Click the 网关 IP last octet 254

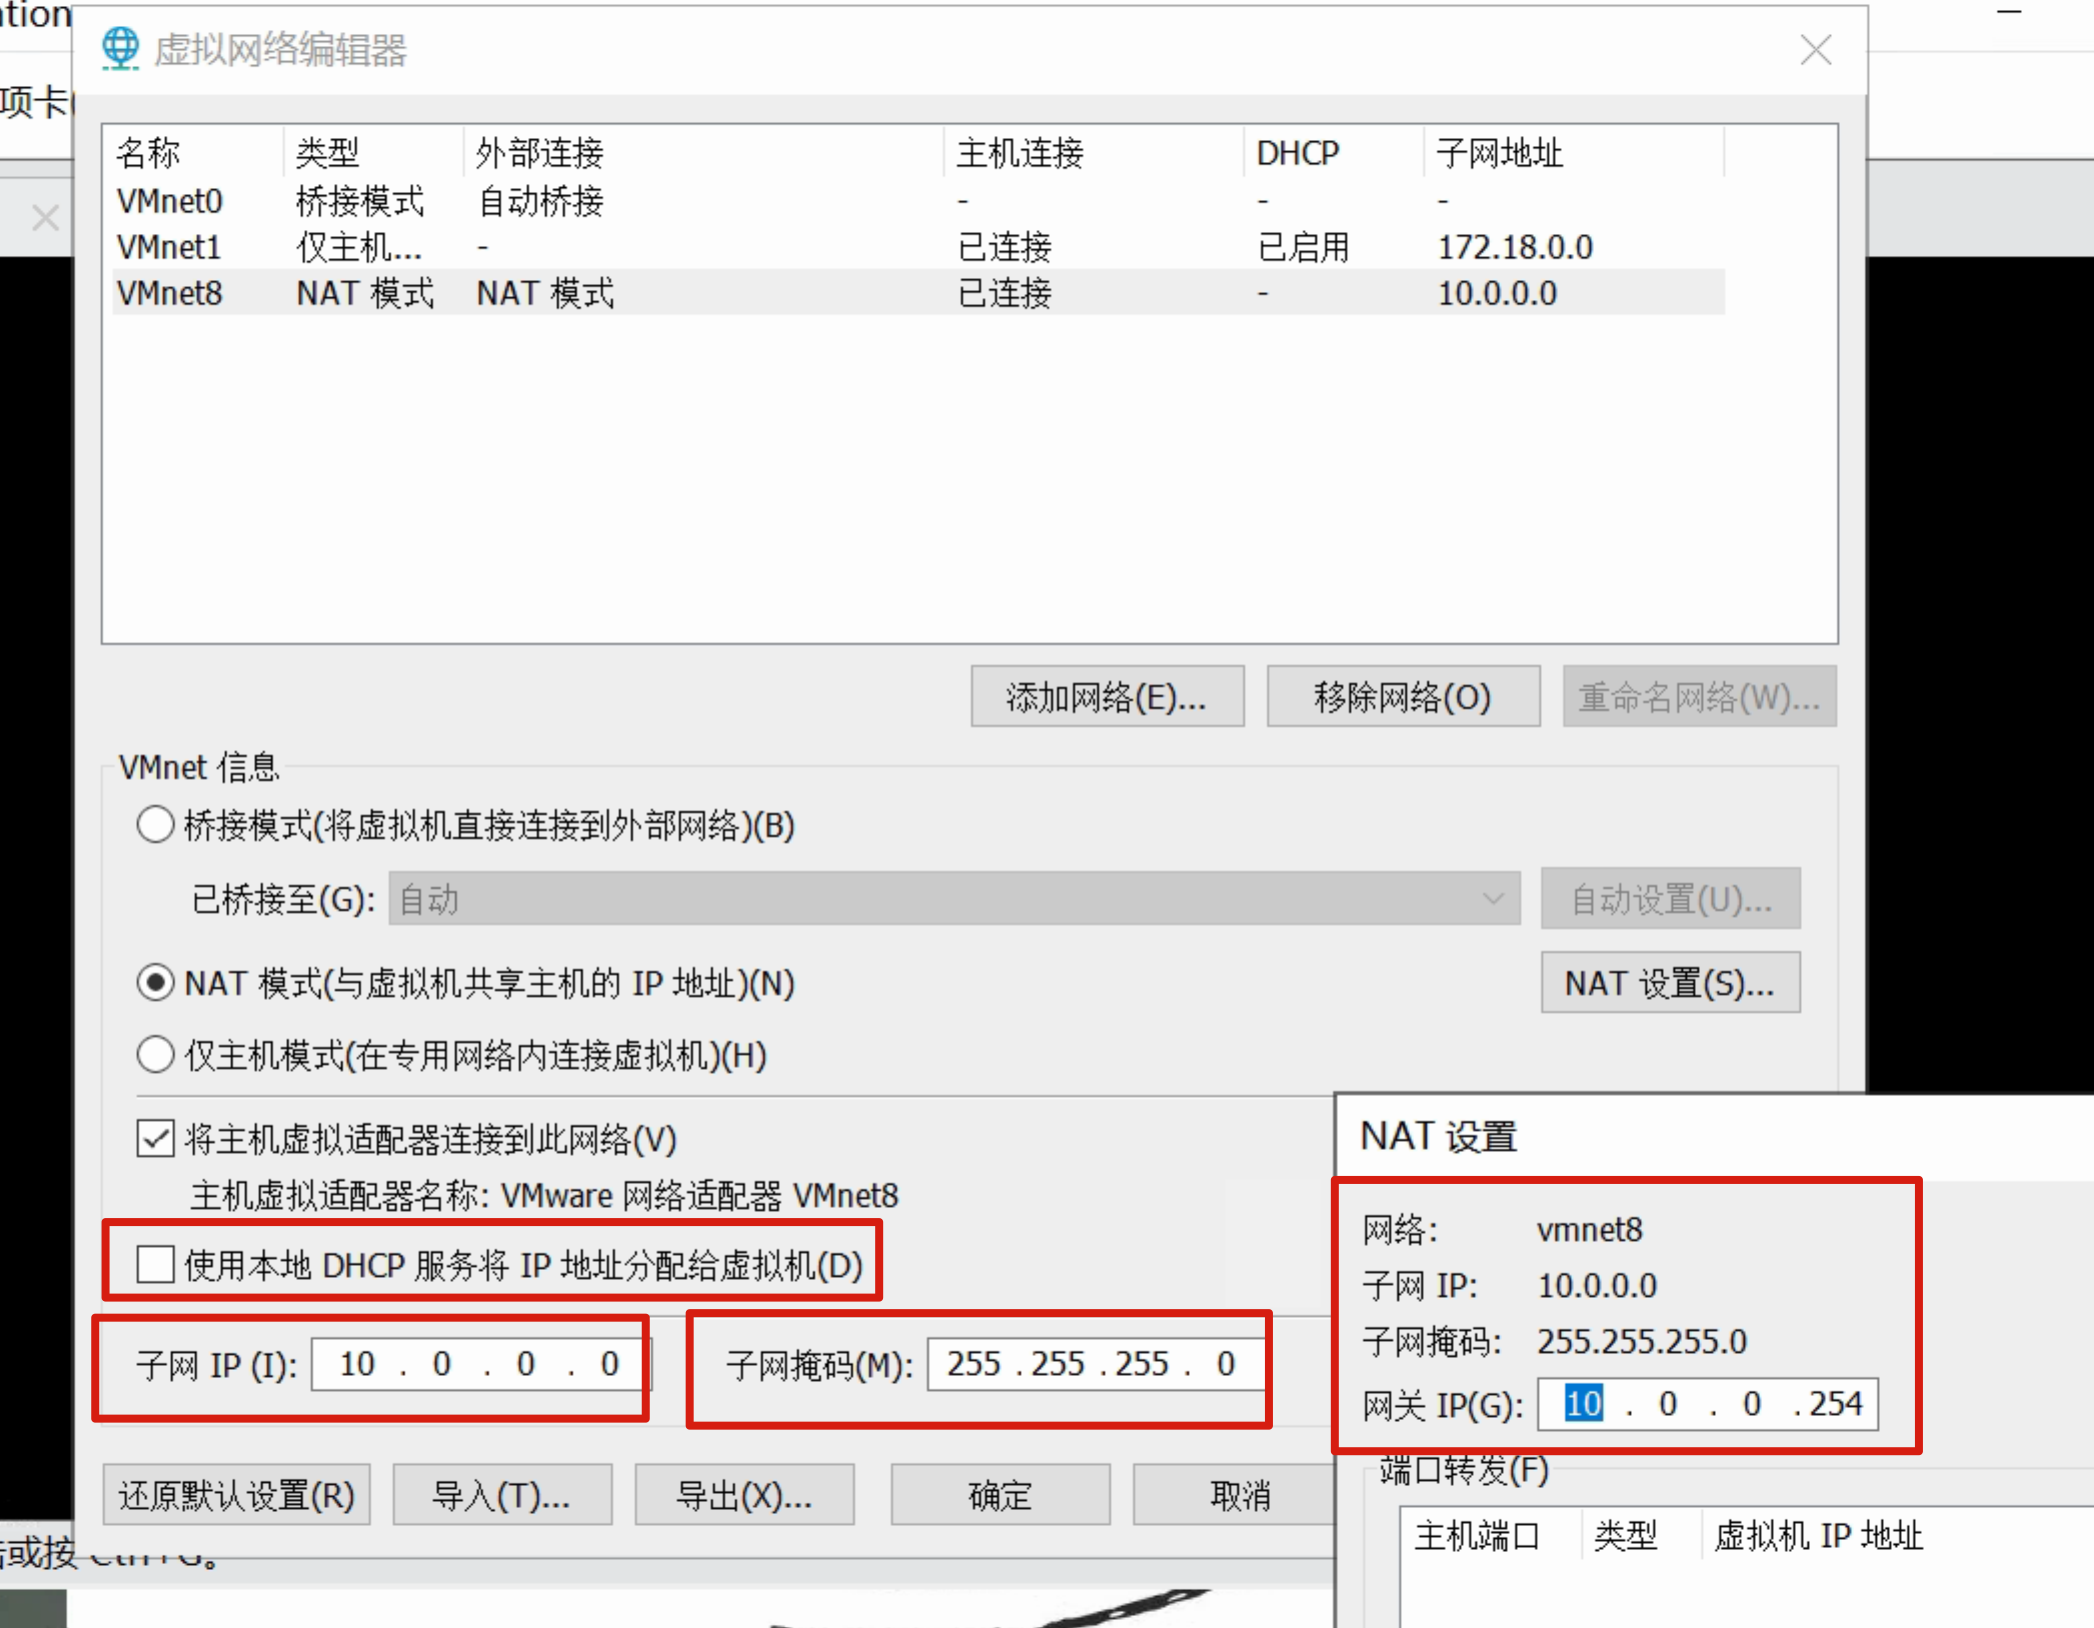(1836, 1404)
